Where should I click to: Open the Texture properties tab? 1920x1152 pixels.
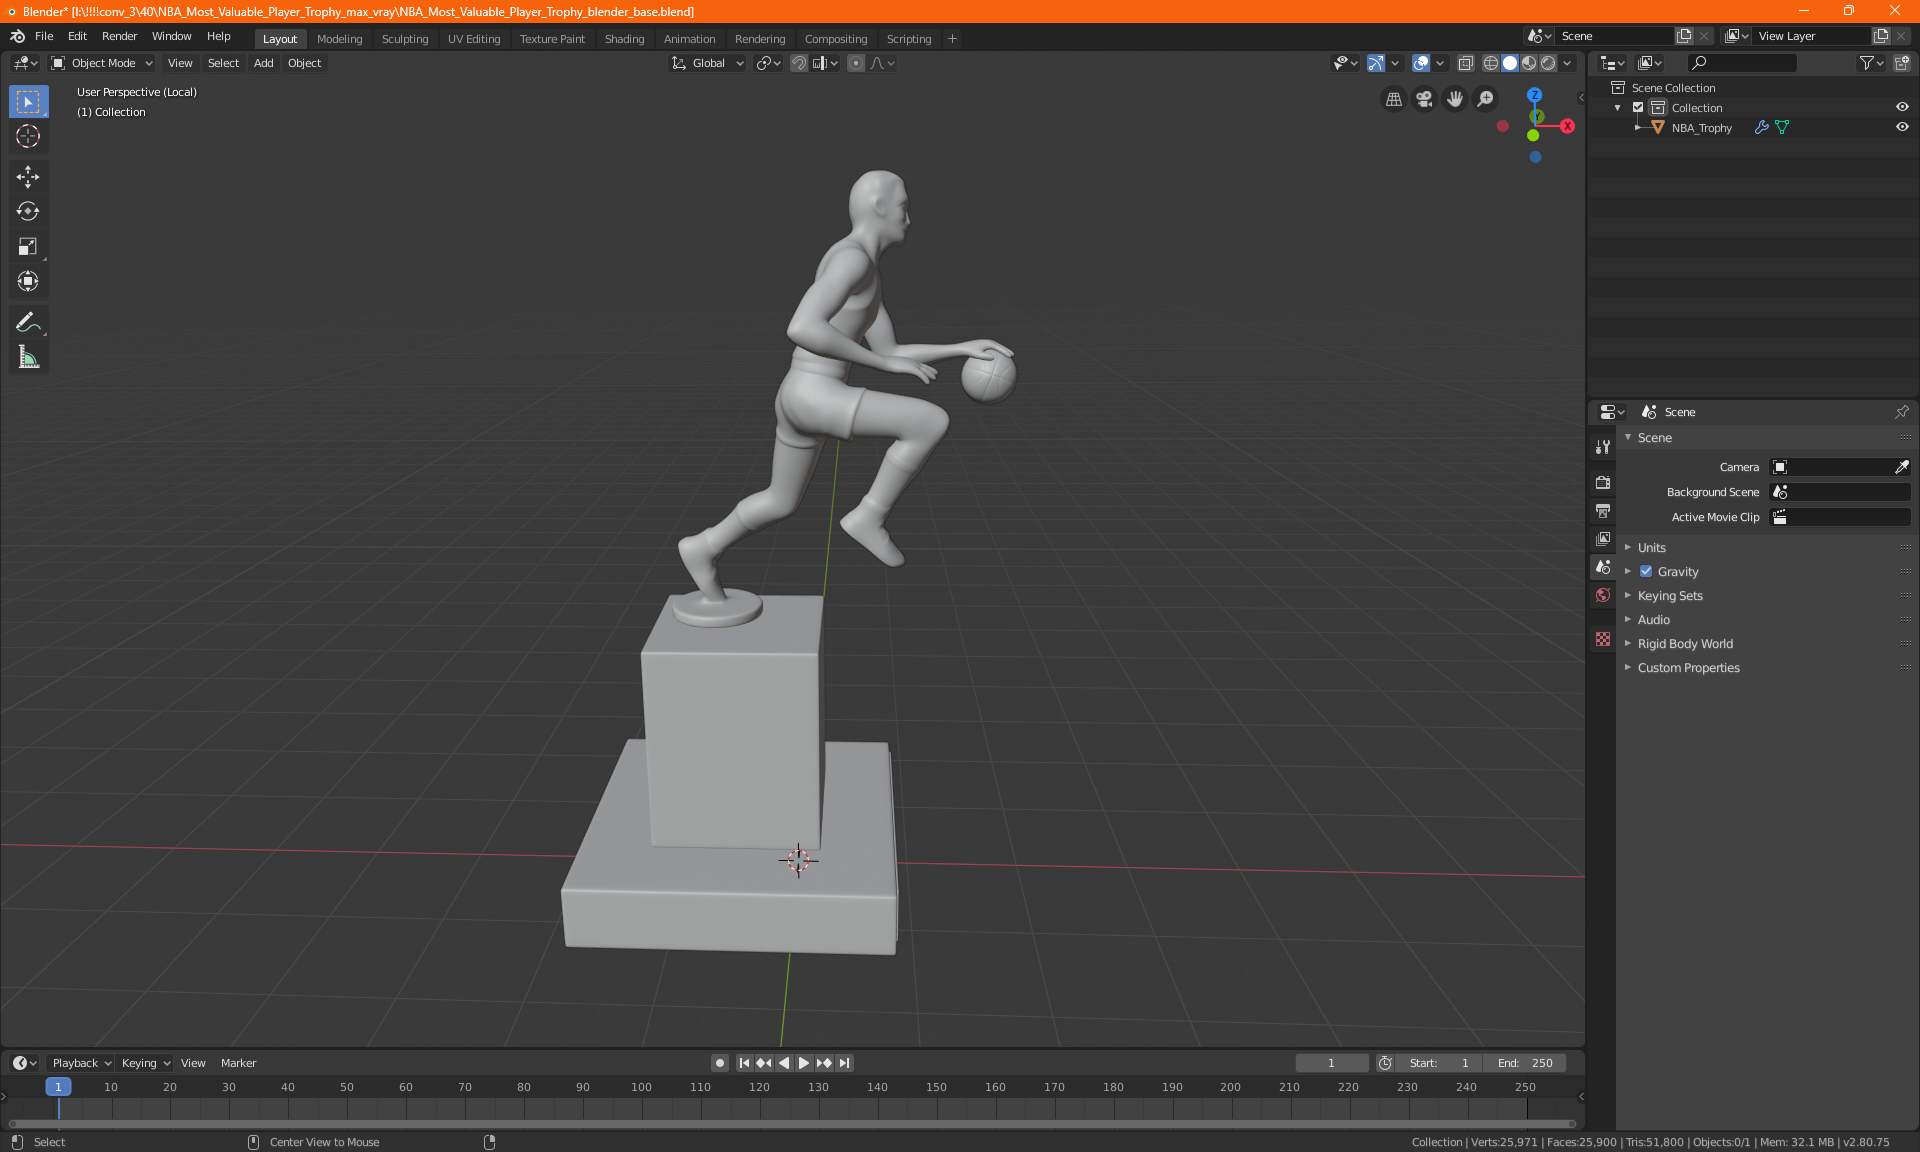pos(1603,639)
